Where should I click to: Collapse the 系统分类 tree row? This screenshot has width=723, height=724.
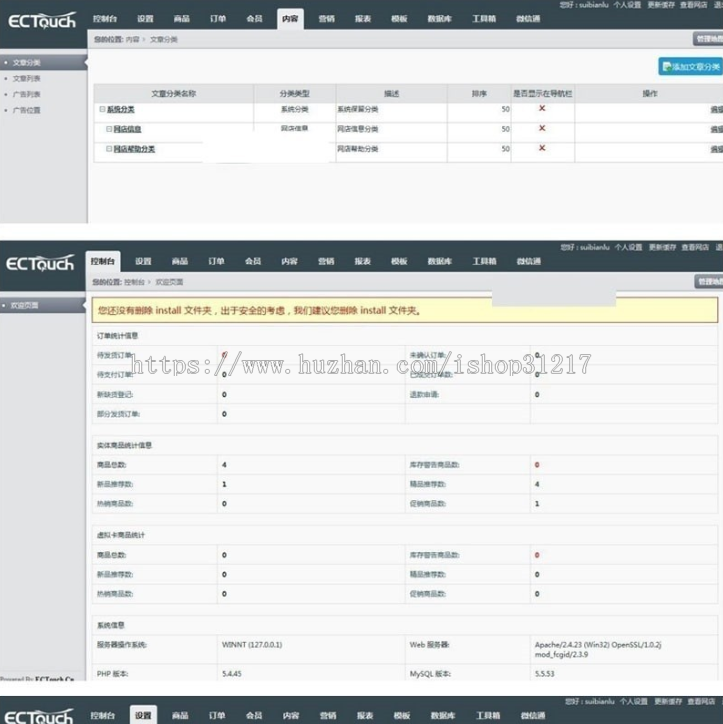[102, 109]
